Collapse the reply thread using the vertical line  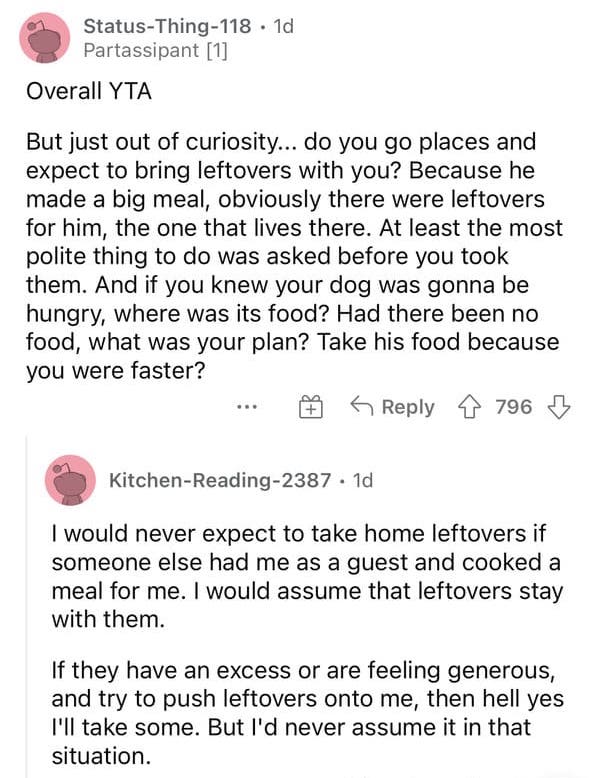coord(26,606)
